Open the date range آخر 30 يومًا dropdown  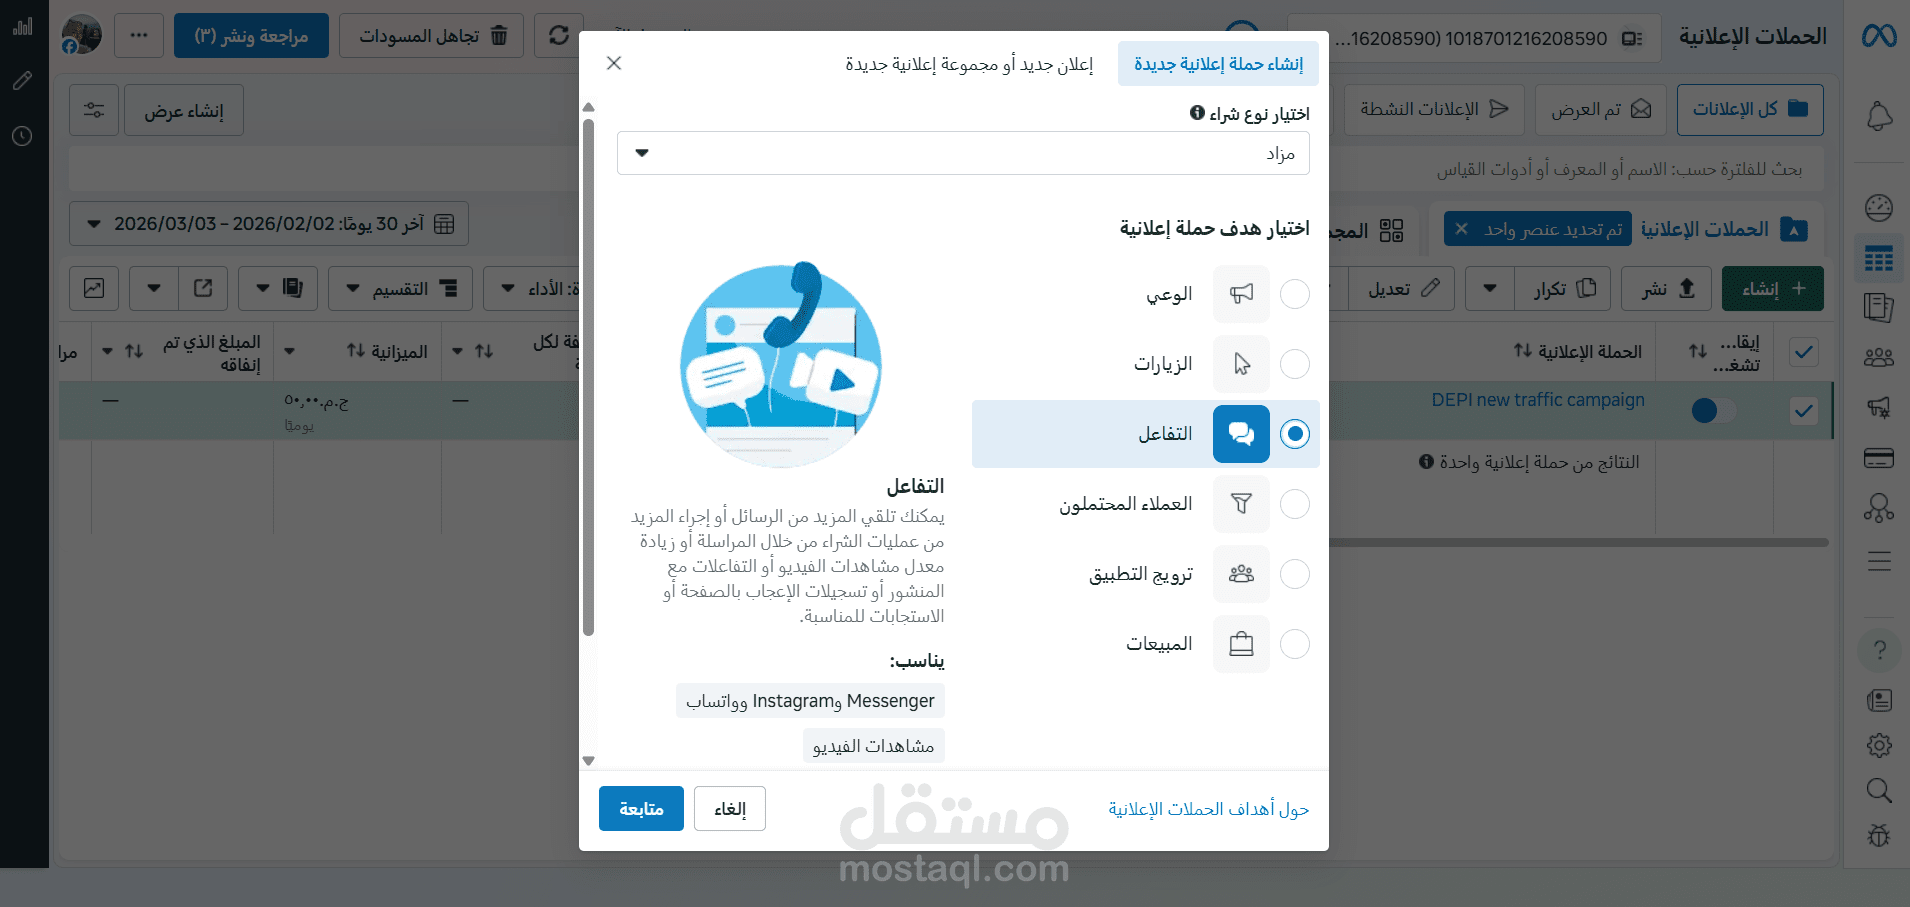[x=269, y=224]
